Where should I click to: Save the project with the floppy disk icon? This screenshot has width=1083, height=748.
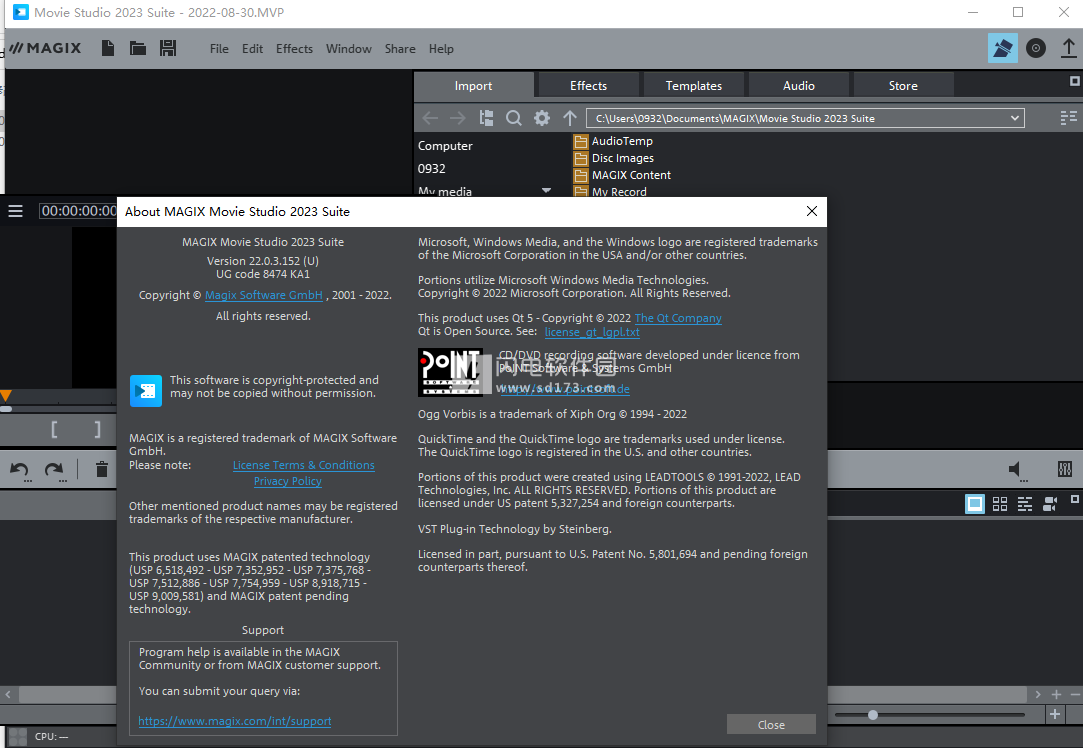click(x=168, y=48)
